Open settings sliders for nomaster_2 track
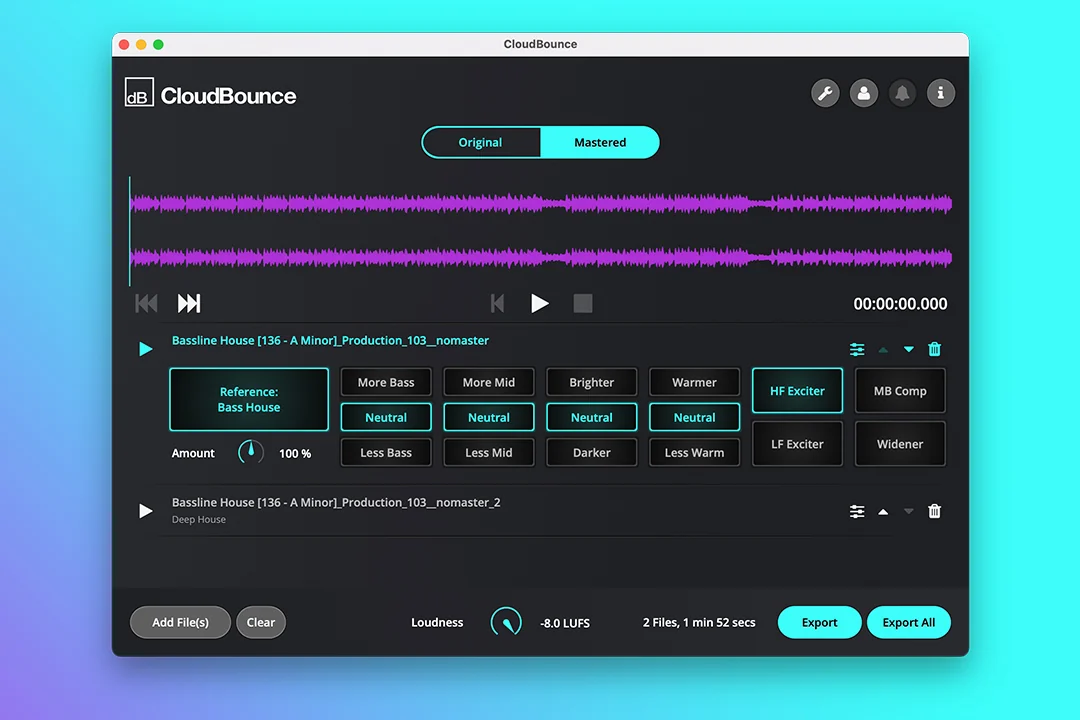1080x720 pixels. (857, 511)
